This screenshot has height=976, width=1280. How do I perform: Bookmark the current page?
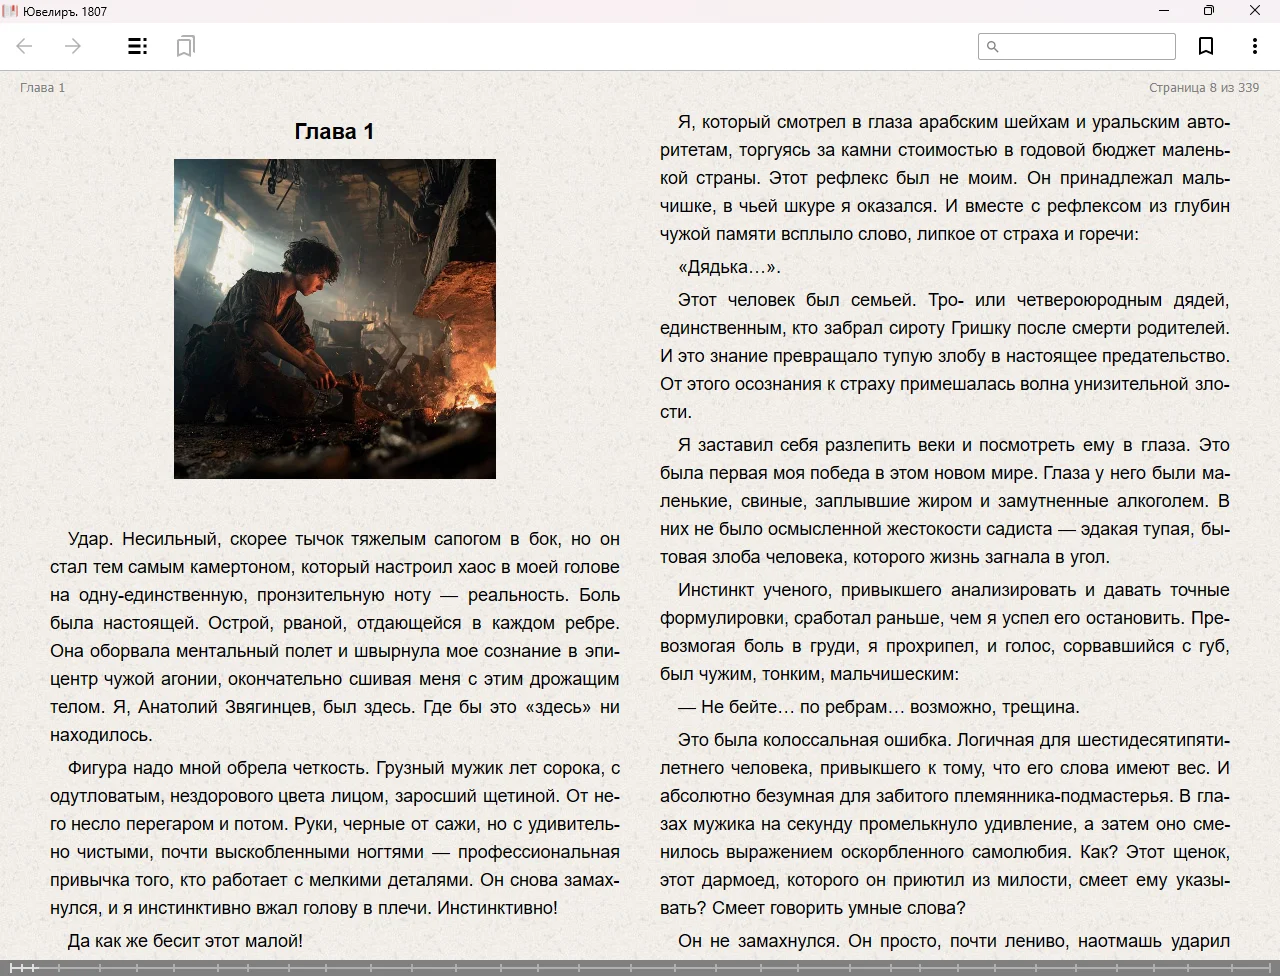tap(1206, 46)
